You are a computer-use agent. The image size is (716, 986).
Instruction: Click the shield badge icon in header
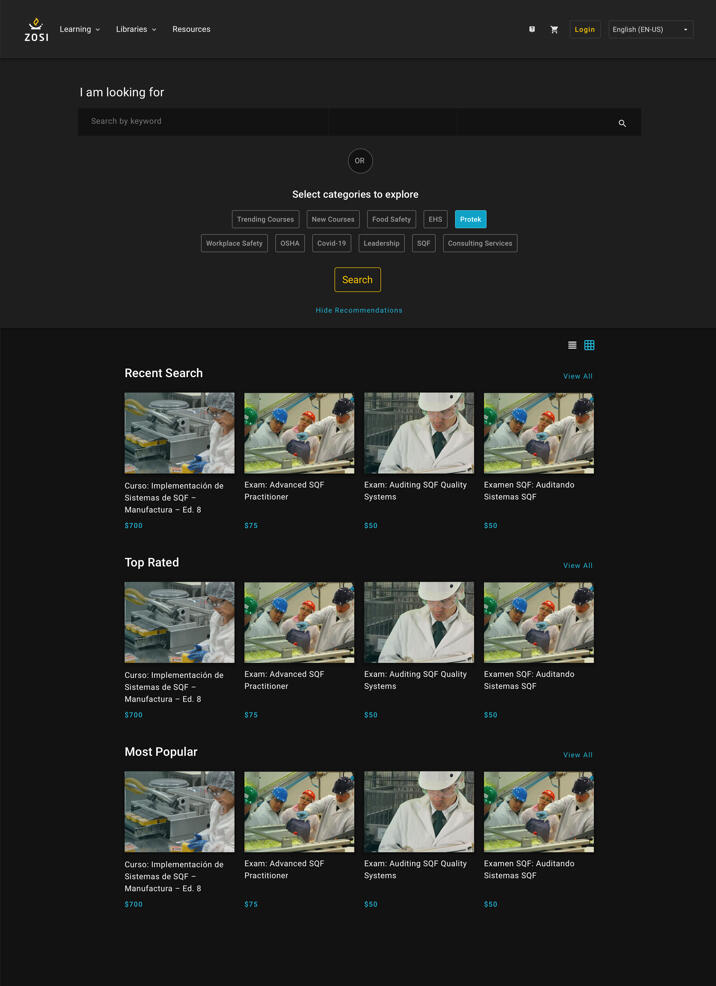(532, 29)
